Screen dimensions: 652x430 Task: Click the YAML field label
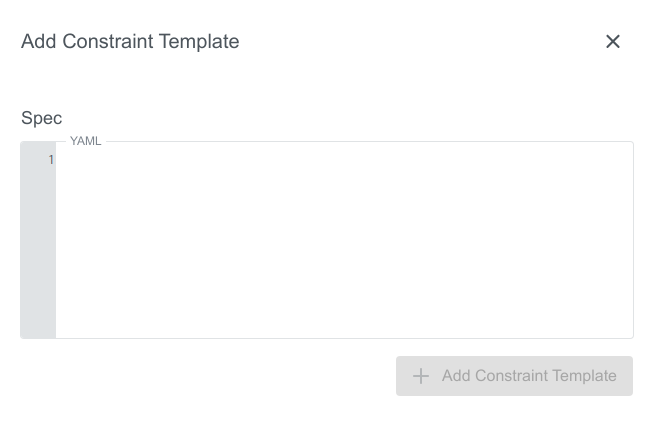point(86,141)
